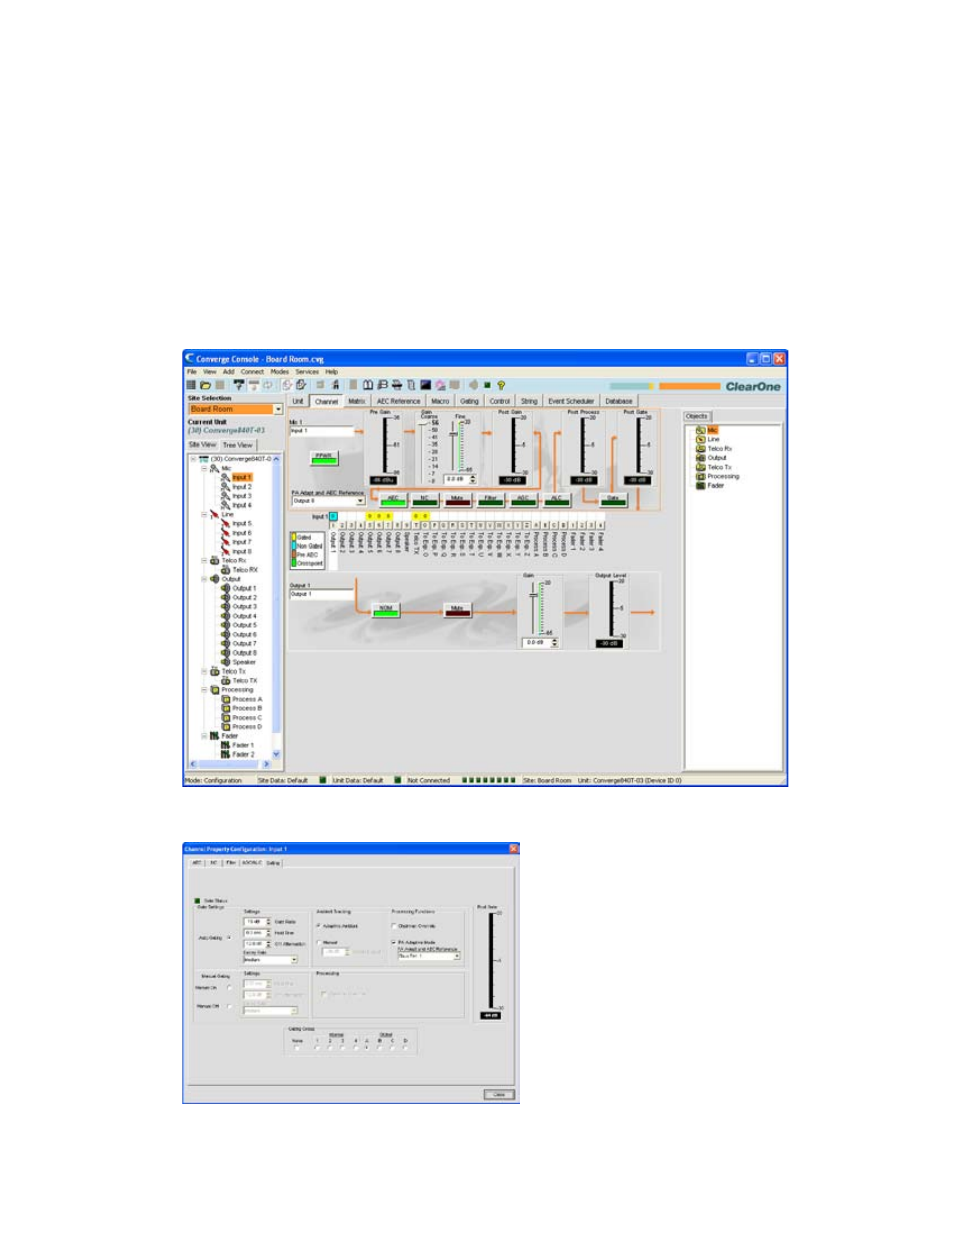Click the Mic 1 name input field
This screenshot has height=1235, width=954.
(322, 431)
